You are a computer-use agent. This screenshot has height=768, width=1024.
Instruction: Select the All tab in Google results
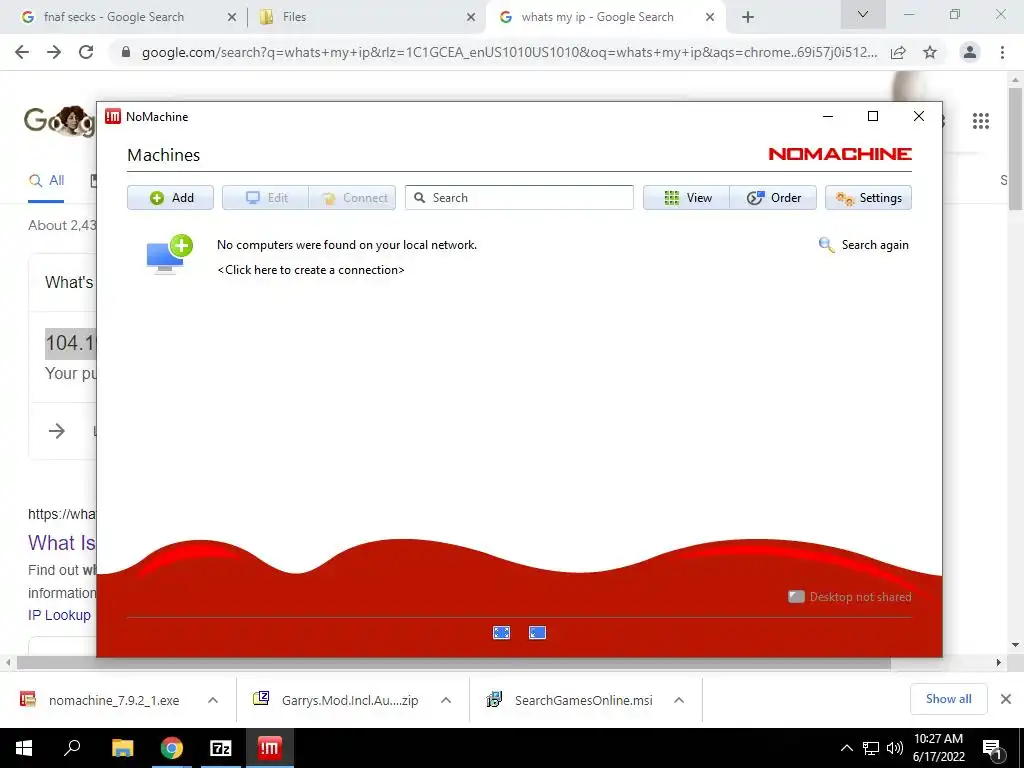tap(46, 181)
